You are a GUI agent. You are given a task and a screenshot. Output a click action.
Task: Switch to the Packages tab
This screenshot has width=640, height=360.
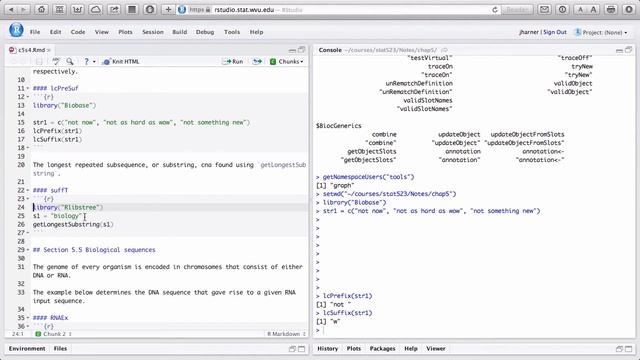pos(382,349)
